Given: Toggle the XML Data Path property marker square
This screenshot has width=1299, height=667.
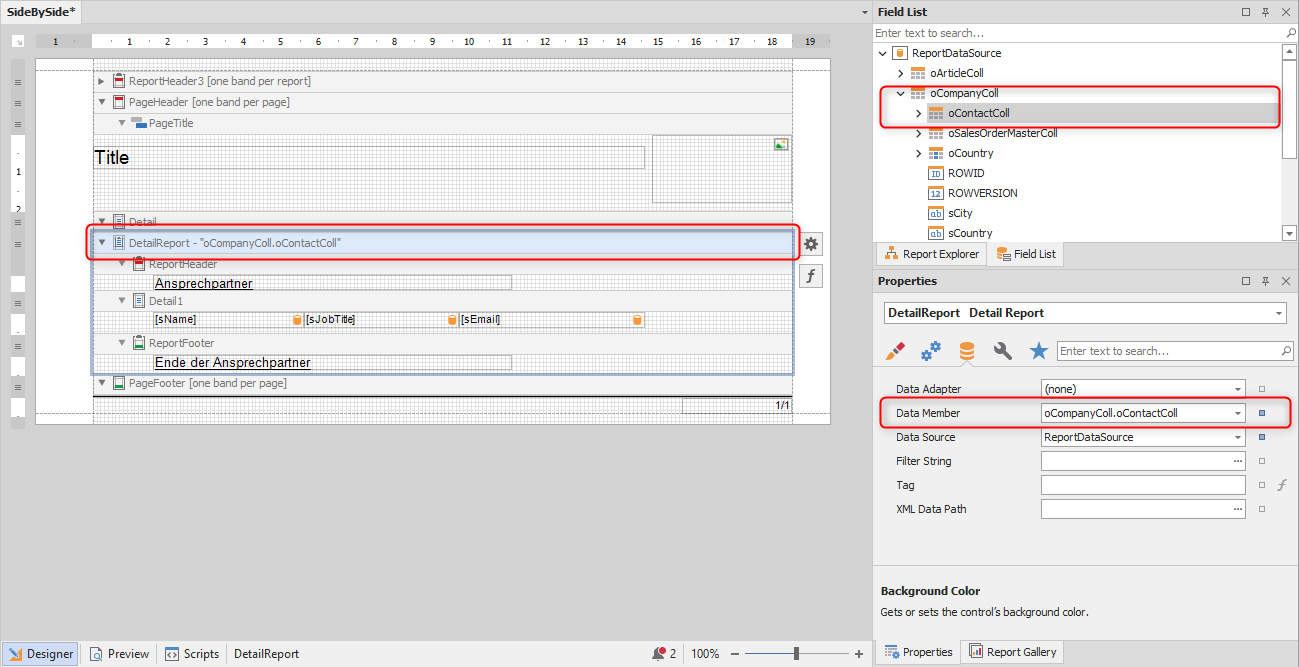Looking at the screenshot, I should (x=1262, y=509).
